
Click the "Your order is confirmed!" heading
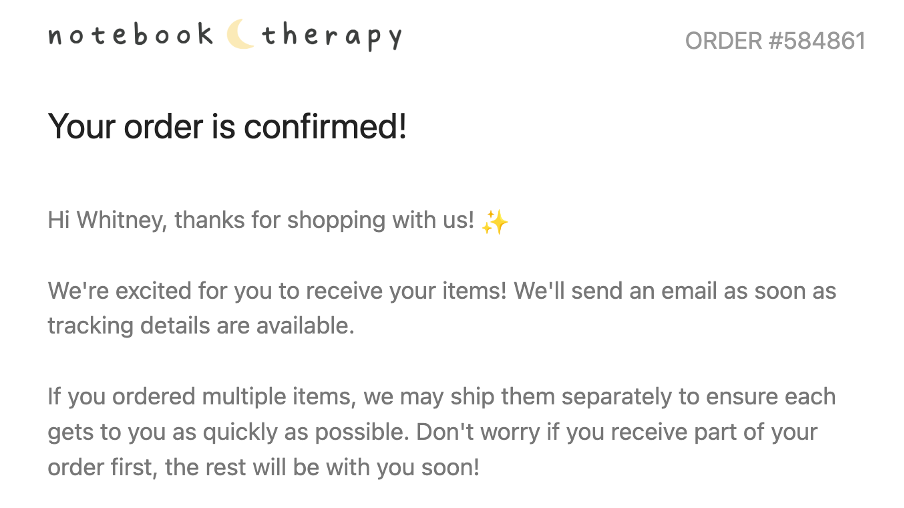click(x=227, y=127)
